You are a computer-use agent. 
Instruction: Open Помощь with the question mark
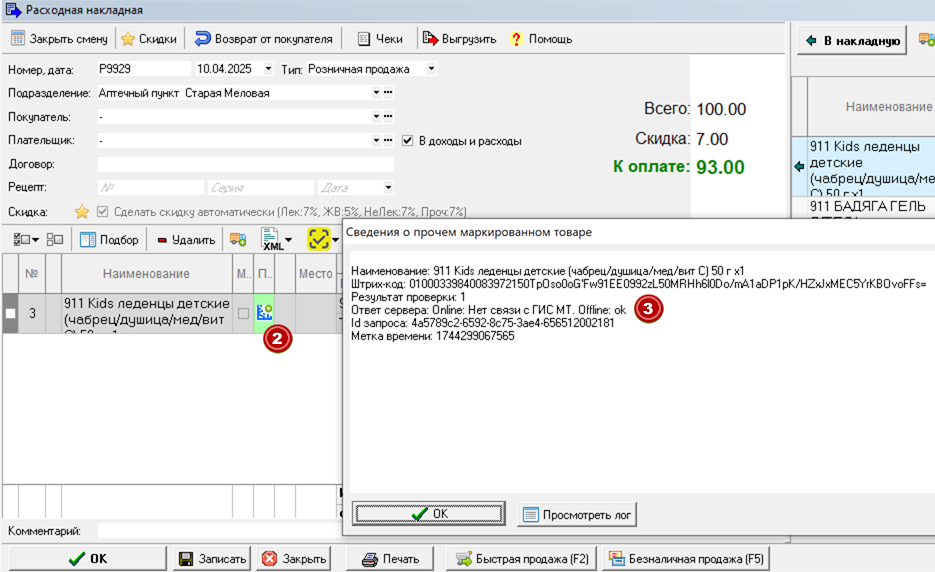click(x=541, y=39)
